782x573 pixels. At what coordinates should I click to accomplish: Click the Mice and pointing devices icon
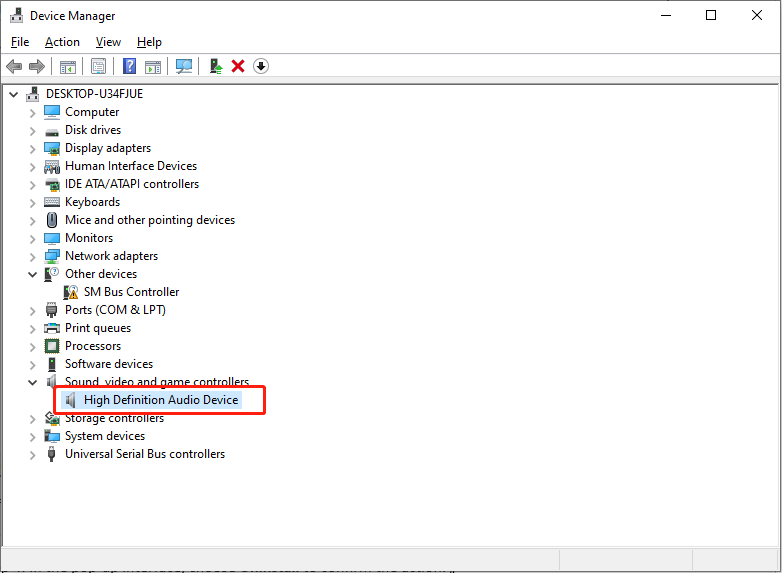tap(52, 220)
